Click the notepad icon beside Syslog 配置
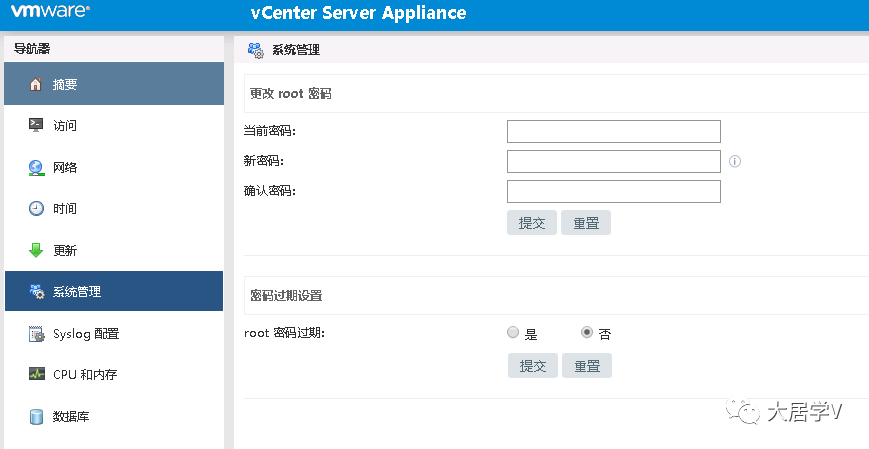 (x=36, y=334)
